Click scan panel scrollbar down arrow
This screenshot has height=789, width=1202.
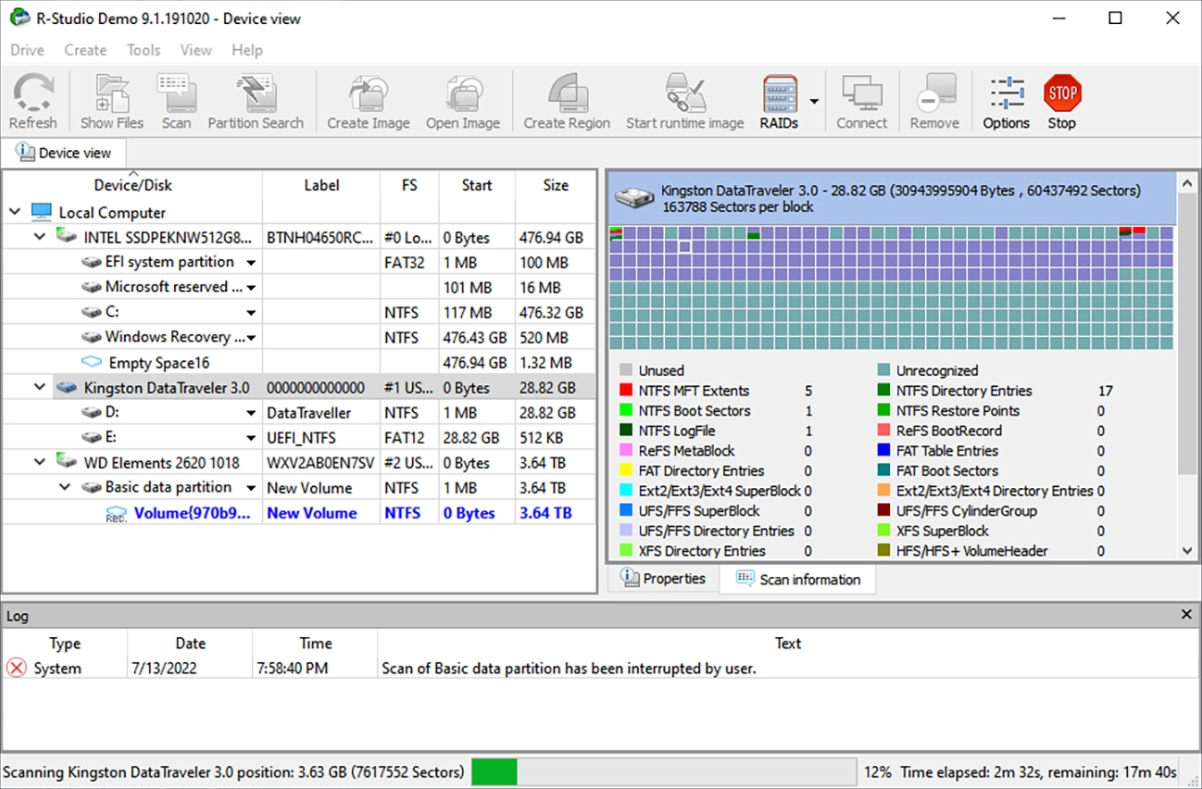[1187, 550]
